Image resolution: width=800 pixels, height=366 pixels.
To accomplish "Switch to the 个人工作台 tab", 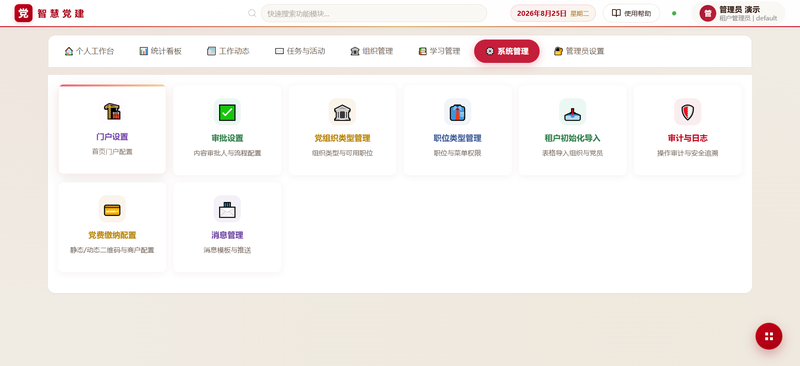I will pyautogui.click(x=89, y=51).
